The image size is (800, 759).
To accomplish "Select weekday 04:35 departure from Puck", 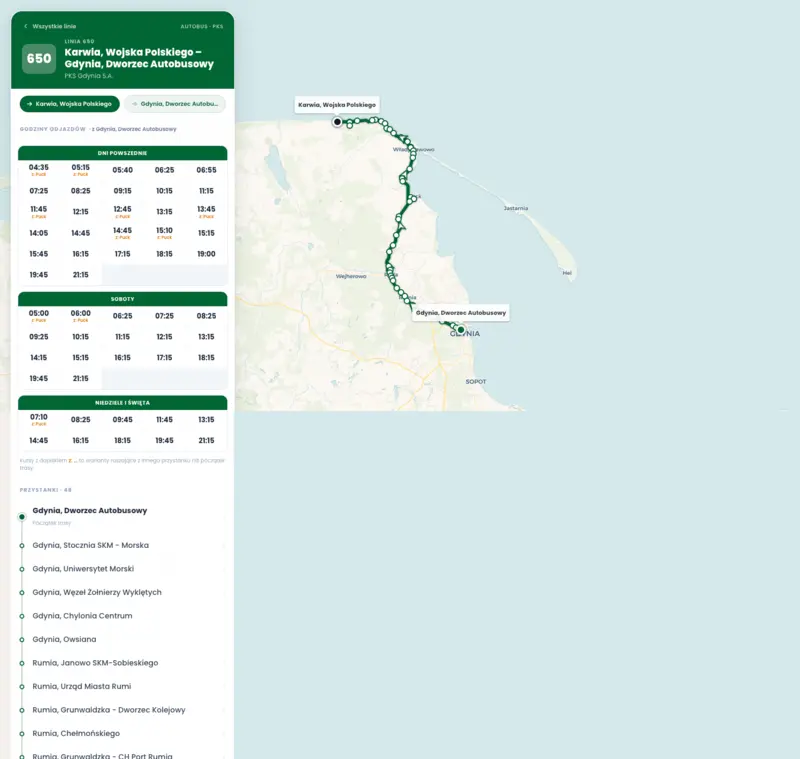I will (x=39, y=170).
